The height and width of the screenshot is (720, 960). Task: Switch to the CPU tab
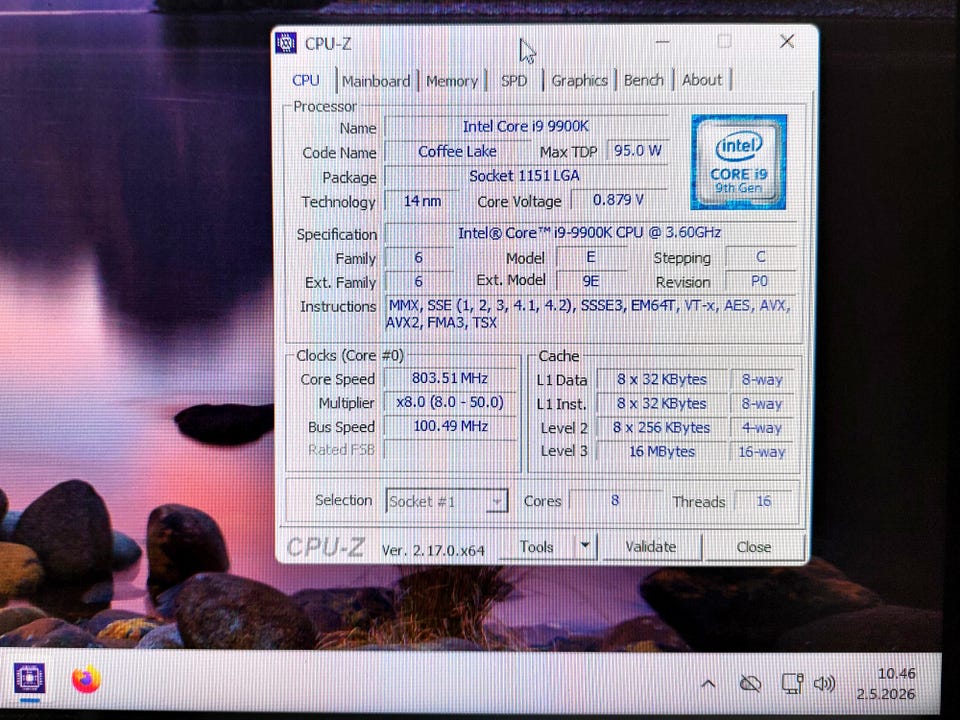click(x=306, y=81)
